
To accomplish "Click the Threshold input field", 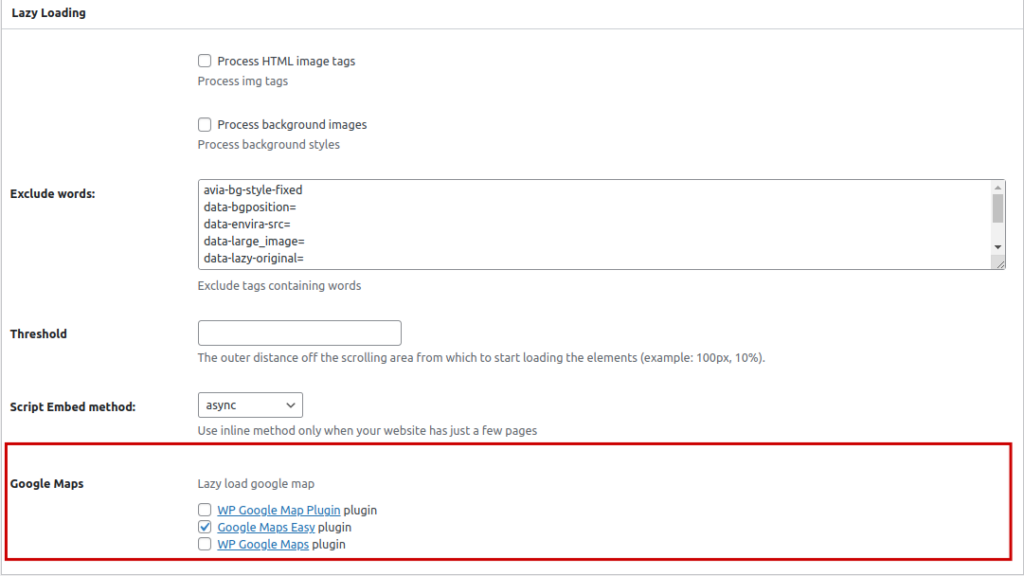I will click(x=299, y=333).
